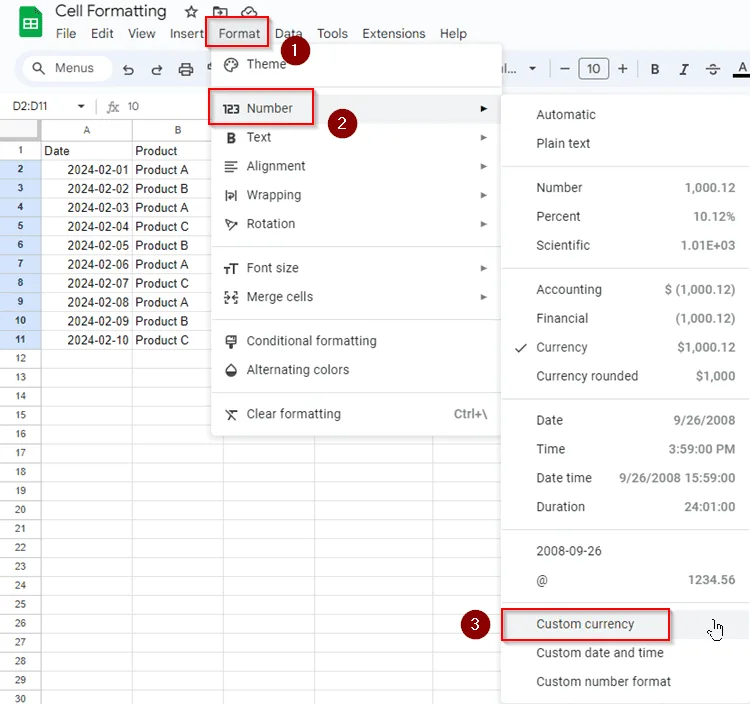Select Plain text format
Screen dimensions: 750x704
[626, 143]
